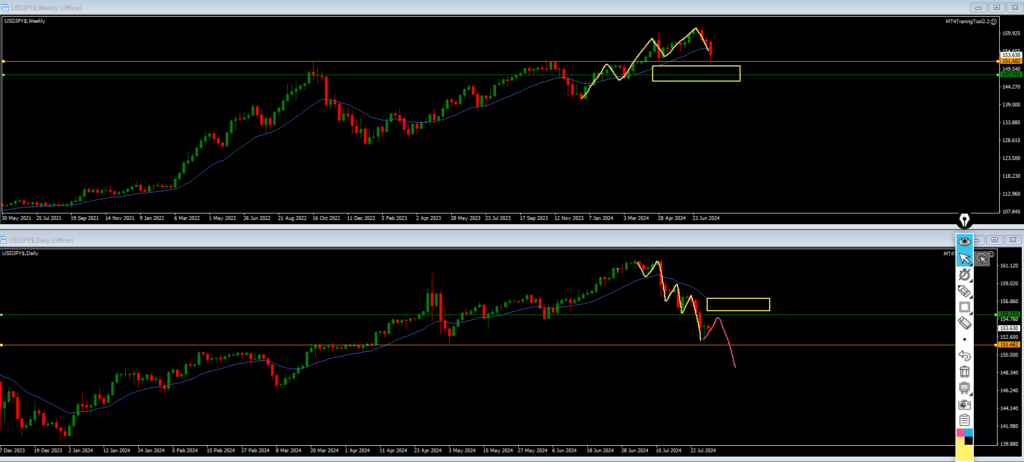Open the rectangle shape tool options
The image size is (1024, 462).
pos(965,307)
